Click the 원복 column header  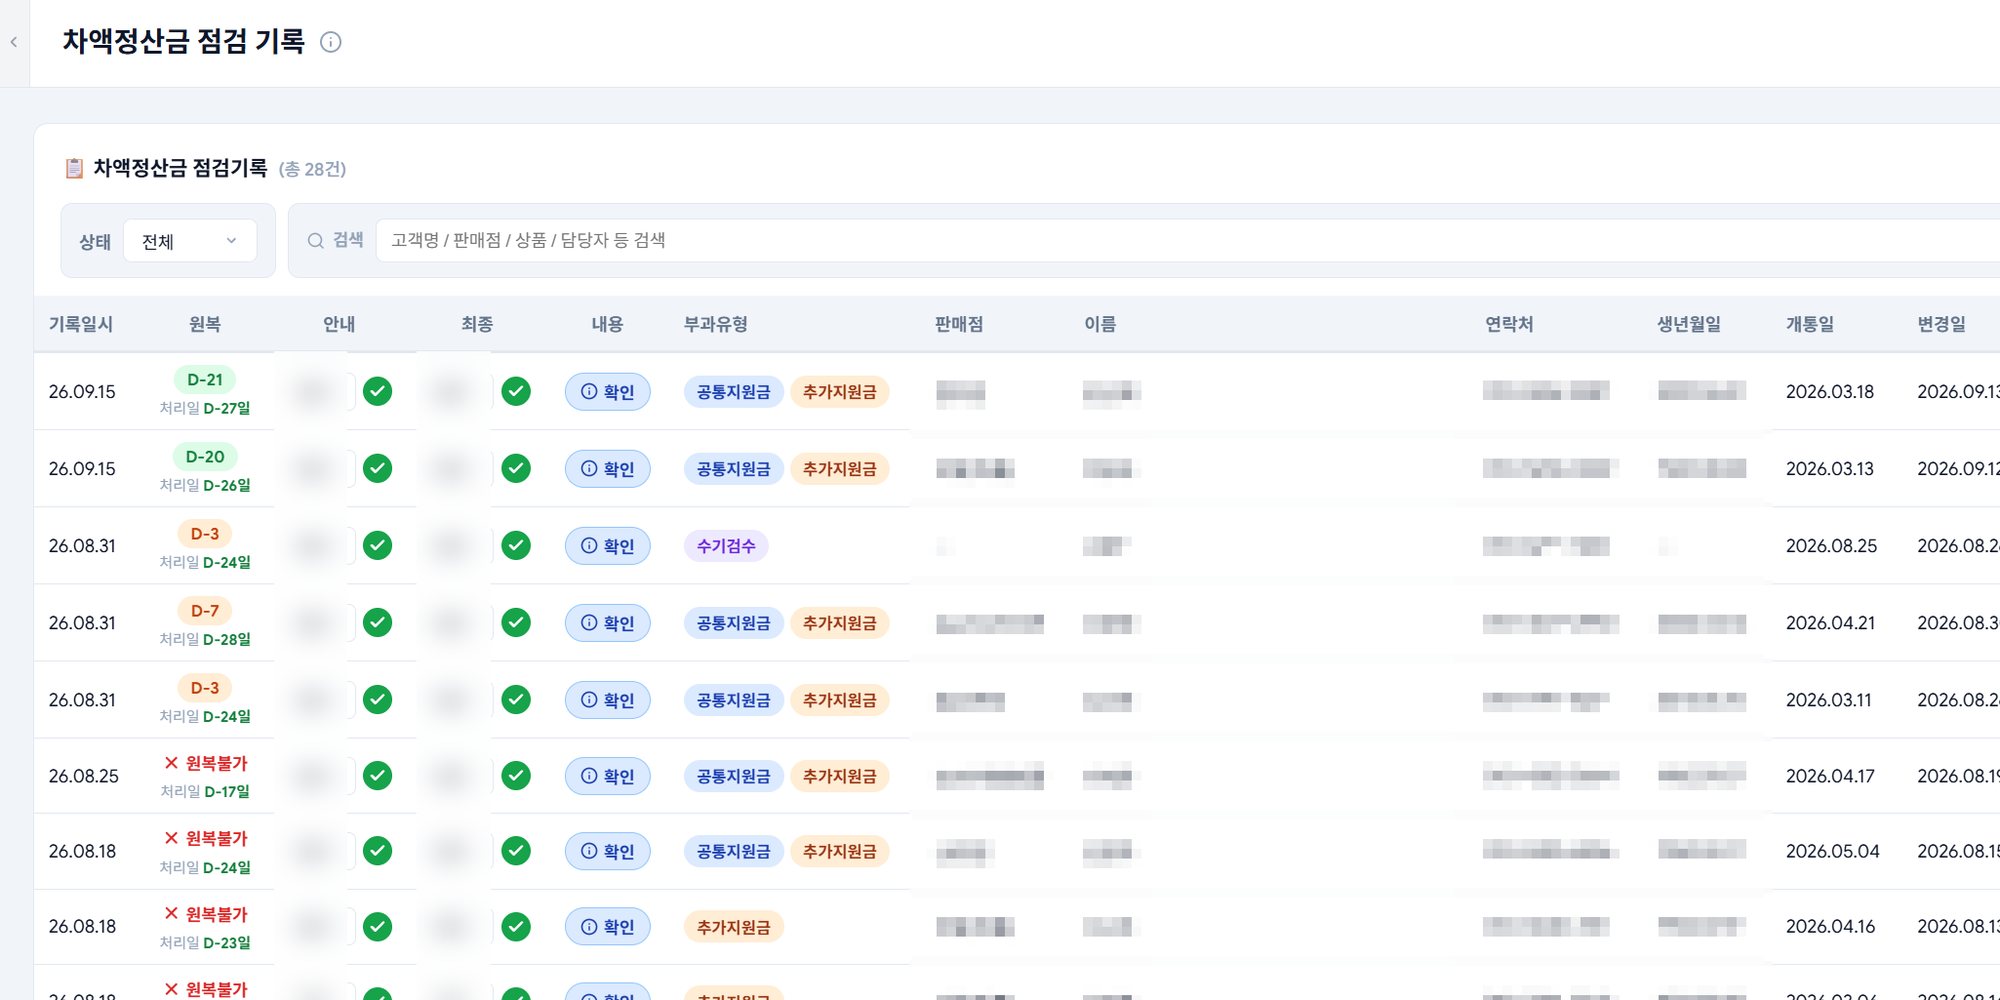[205, 324]
